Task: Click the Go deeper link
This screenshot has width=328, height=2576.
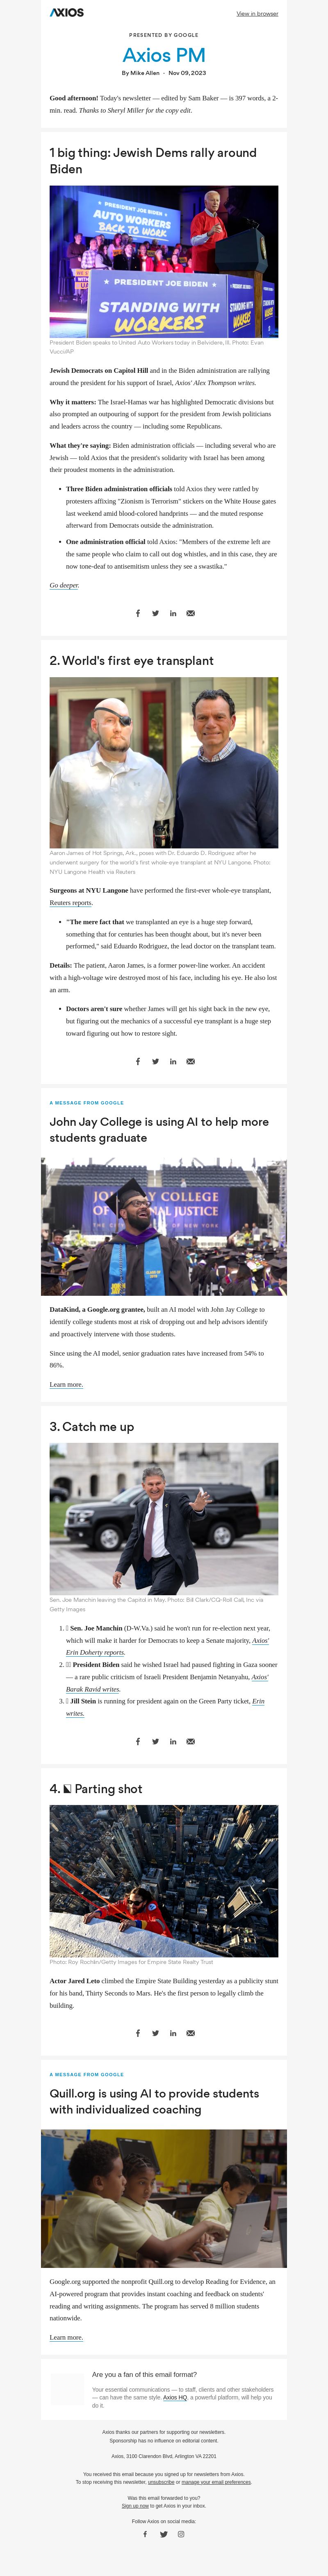Action: click(64, 585)
